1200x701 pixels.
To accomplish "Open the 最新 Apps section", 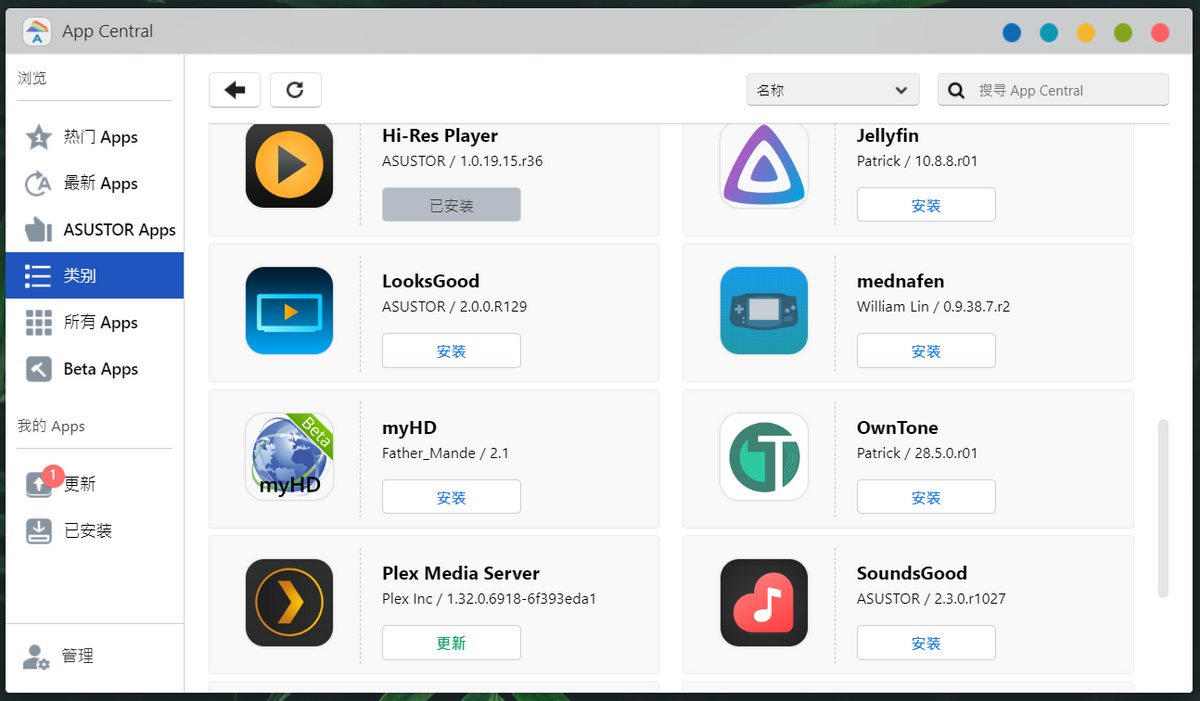I will (94, 183).
